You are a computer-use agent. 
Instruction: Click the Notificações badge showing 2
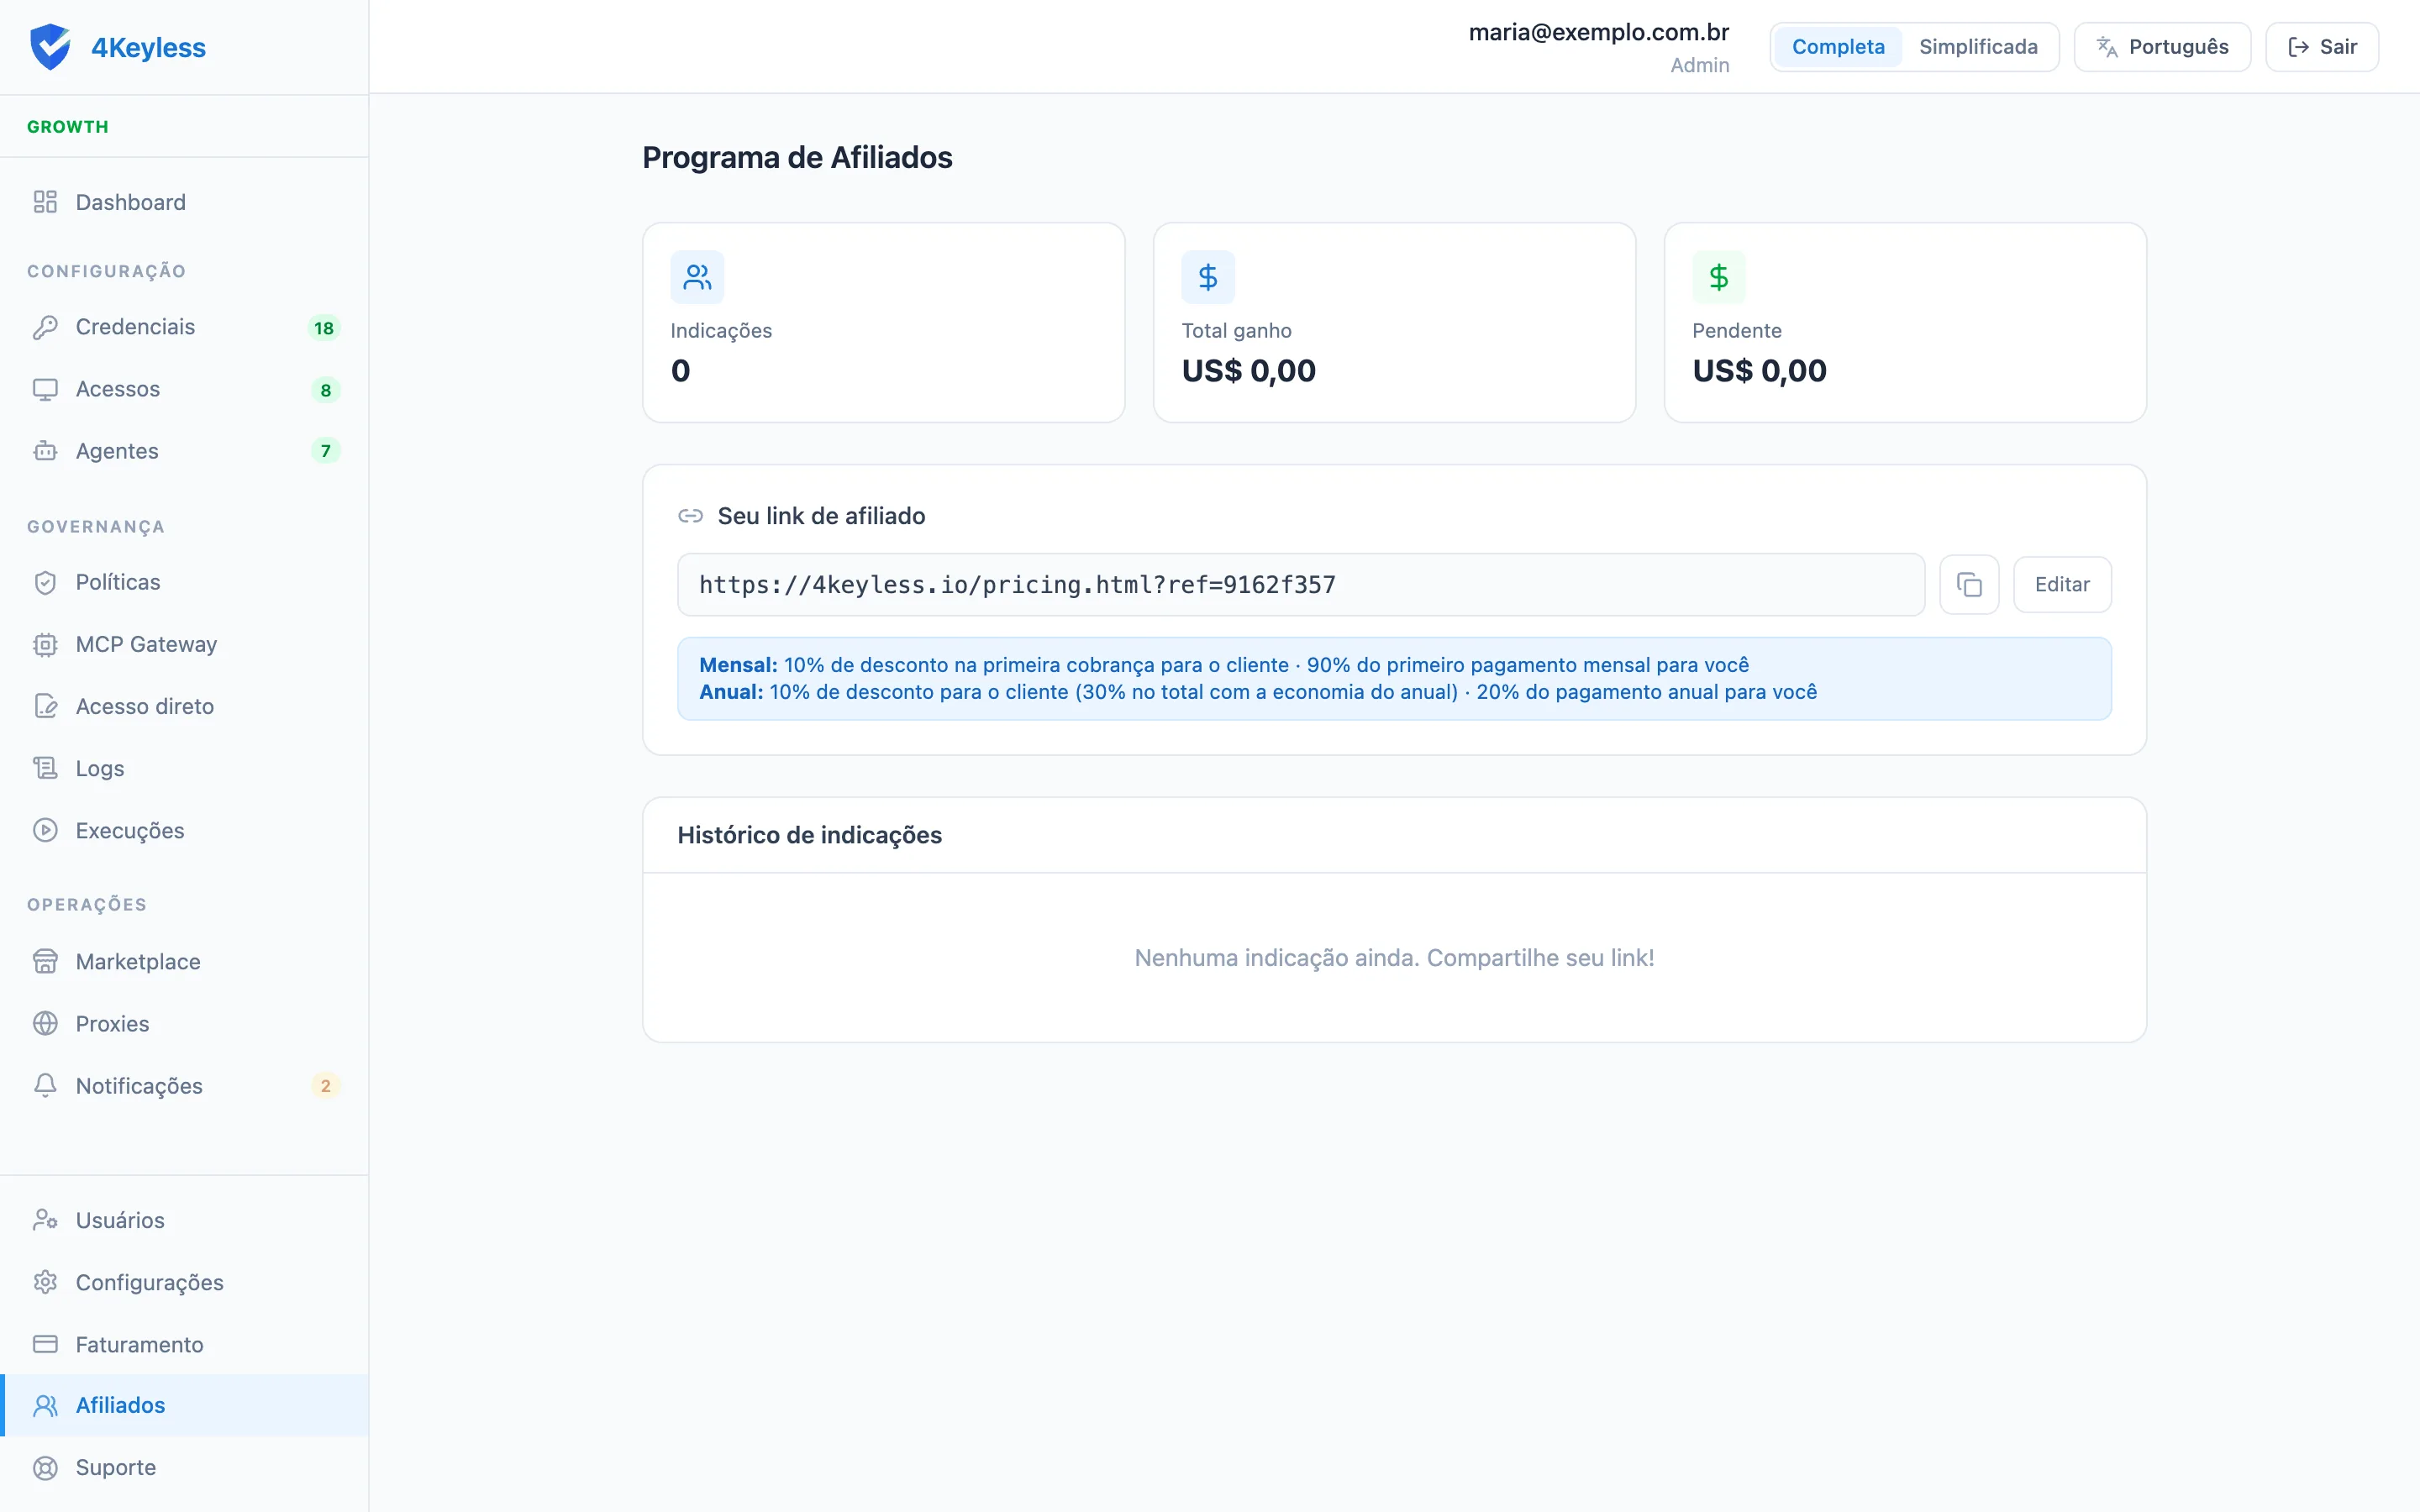(x=325, y=1086)
